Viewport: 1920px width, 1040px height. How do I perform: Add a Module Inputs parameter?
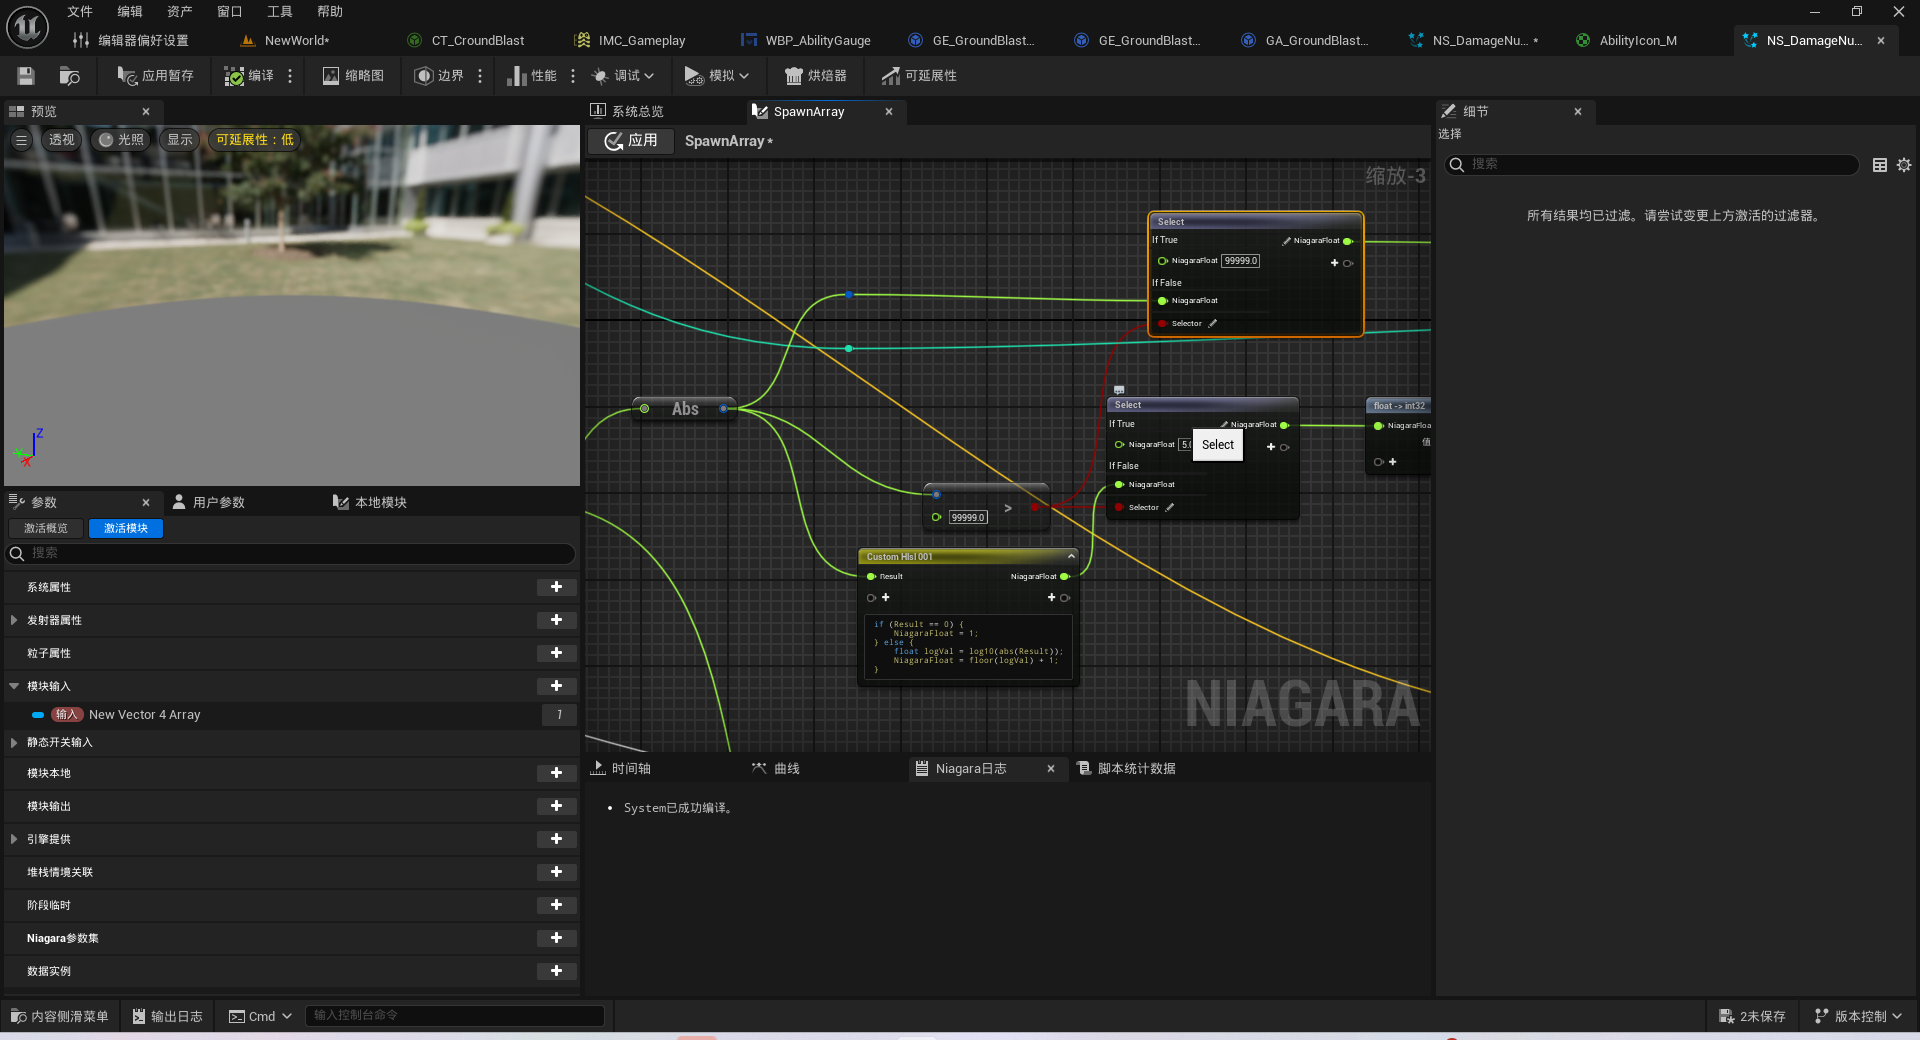[556, 686]
